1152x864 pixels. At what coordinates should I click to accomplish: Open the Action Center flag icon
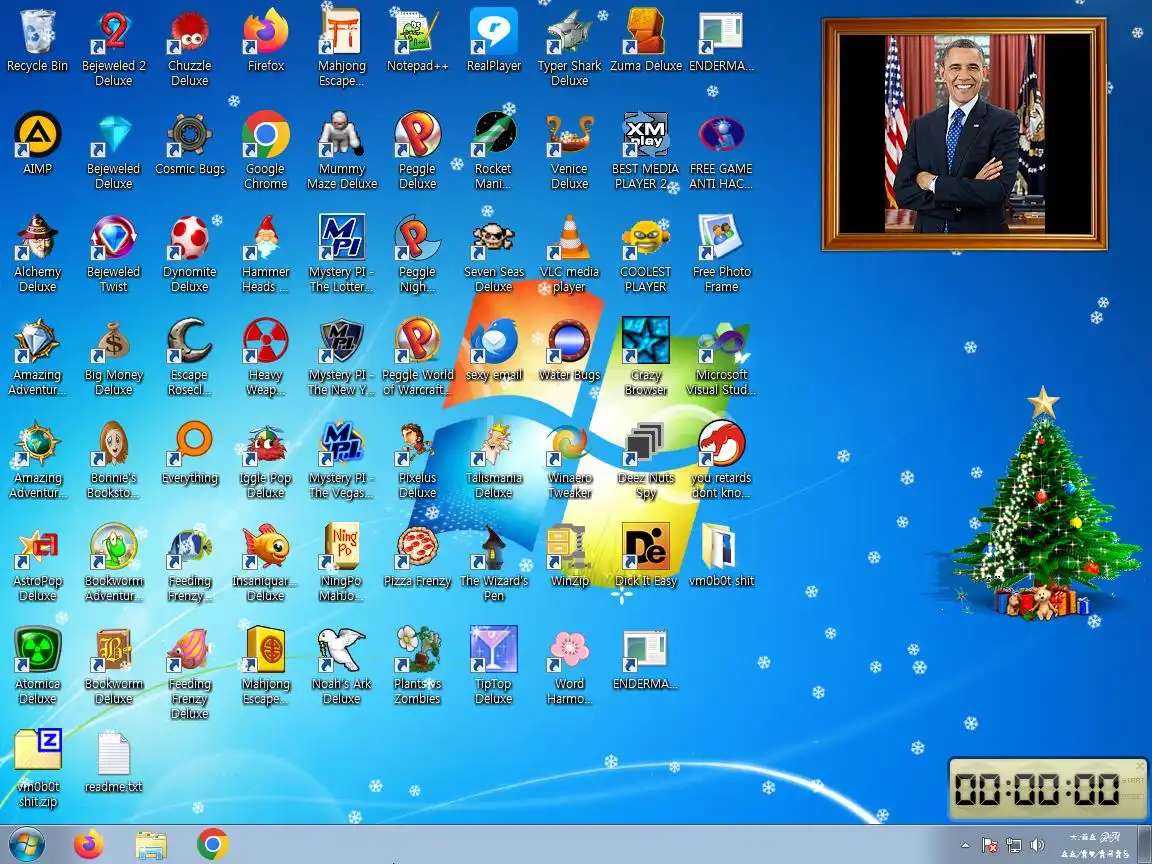point(990,845)
